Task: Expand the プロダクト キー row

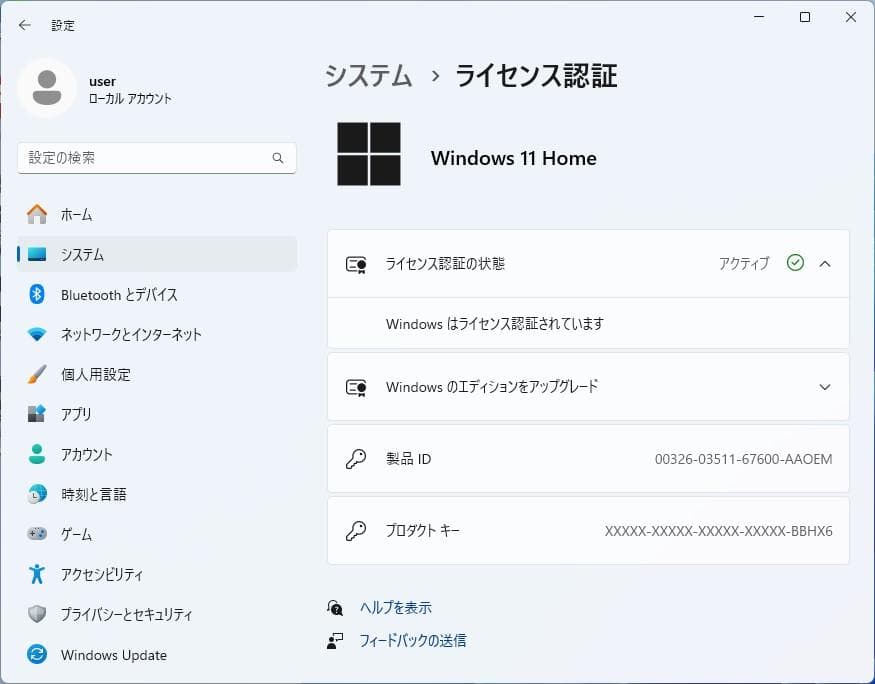Action: [x=588, y=532]
